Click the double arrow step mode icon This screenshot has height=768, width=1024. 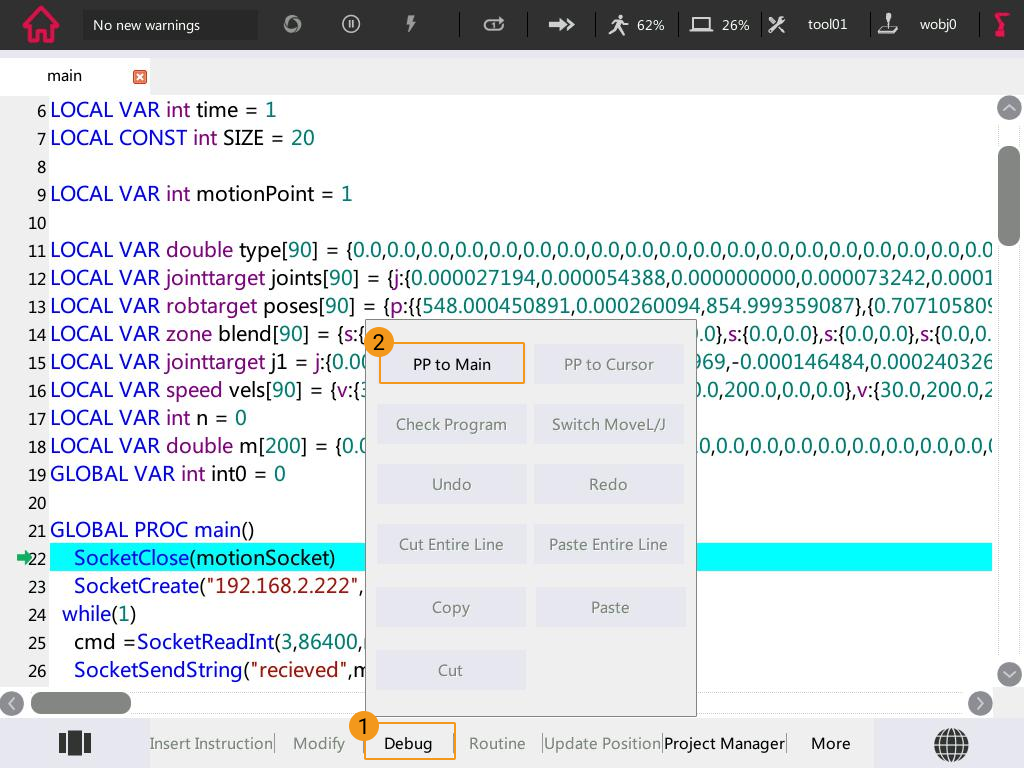562,24
